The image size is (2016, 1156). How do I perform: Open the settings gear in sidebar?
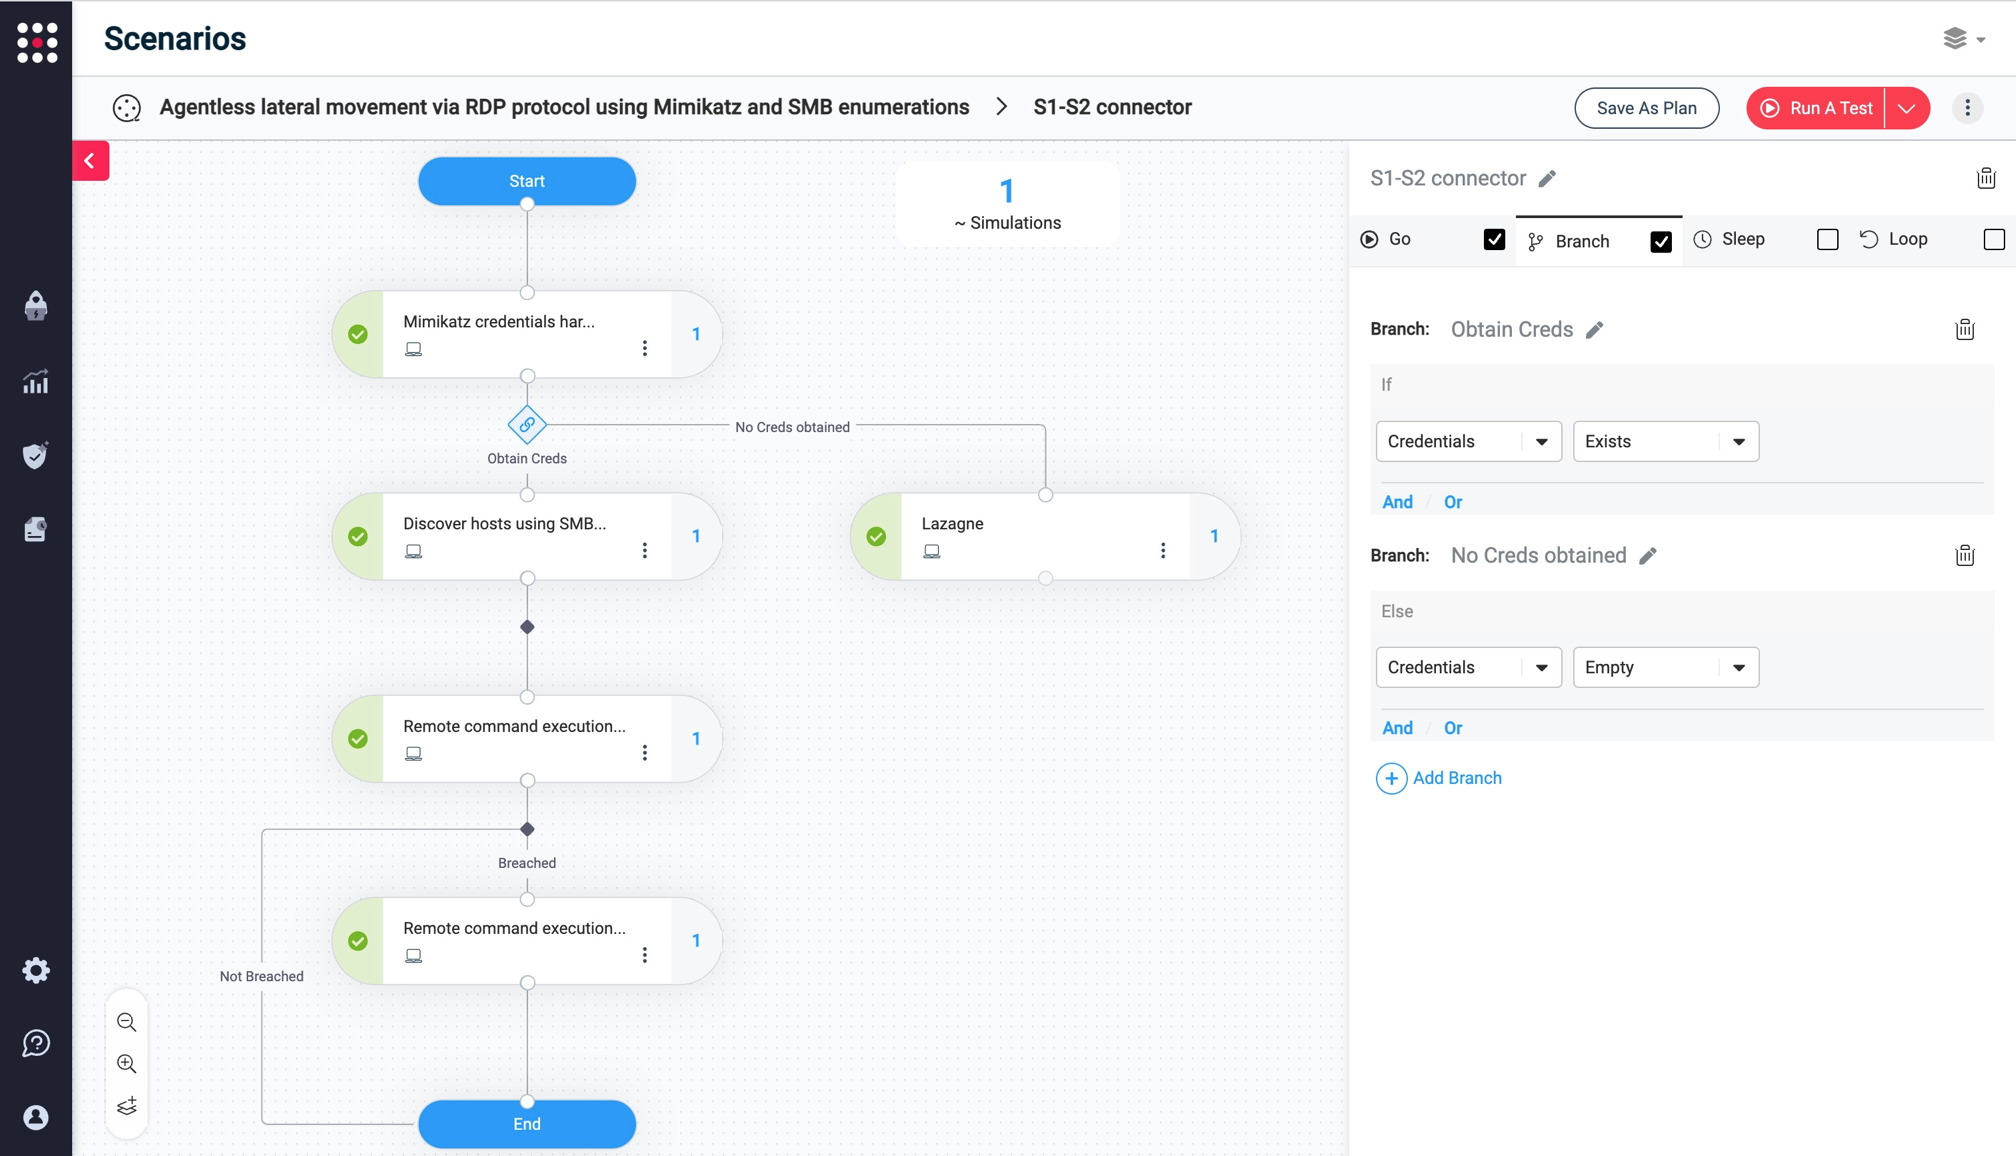[36, 970]
